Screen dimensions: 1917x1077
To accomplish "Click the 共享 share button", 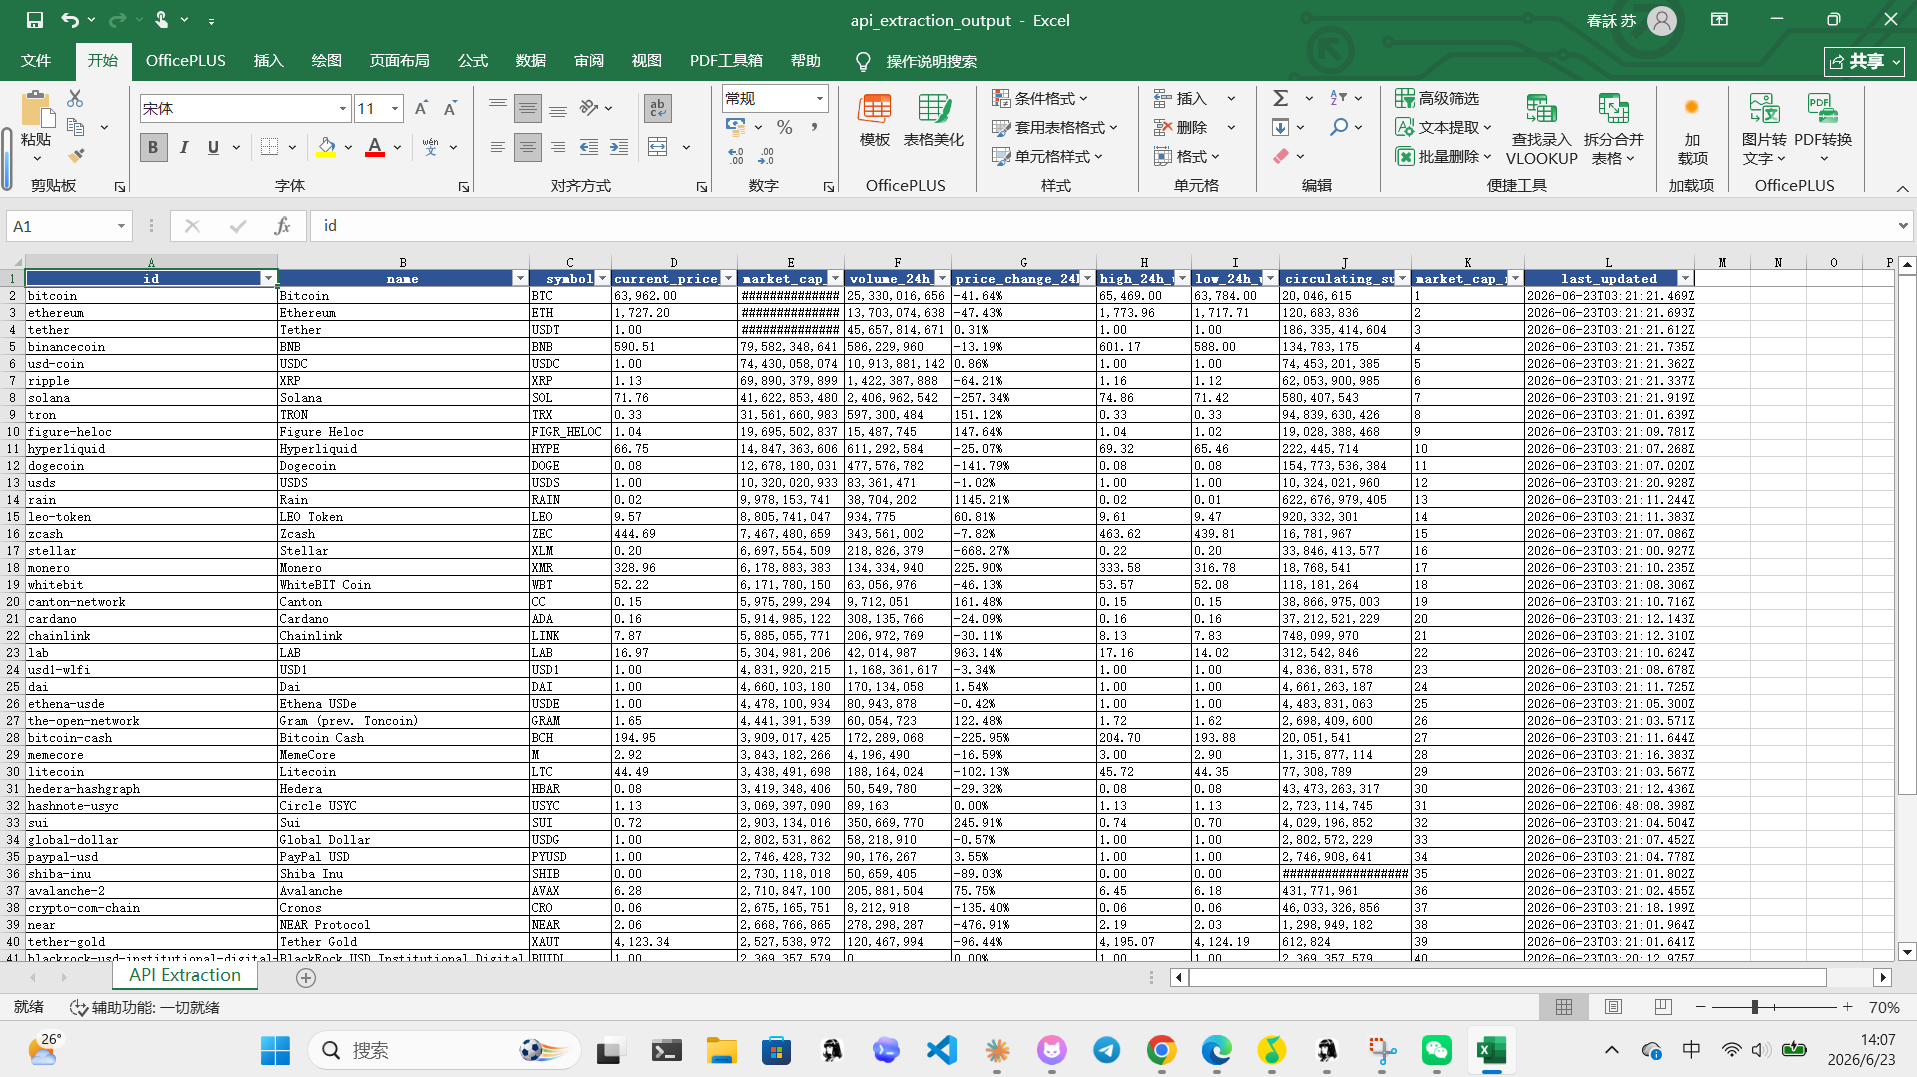I will click(1864, 61).
